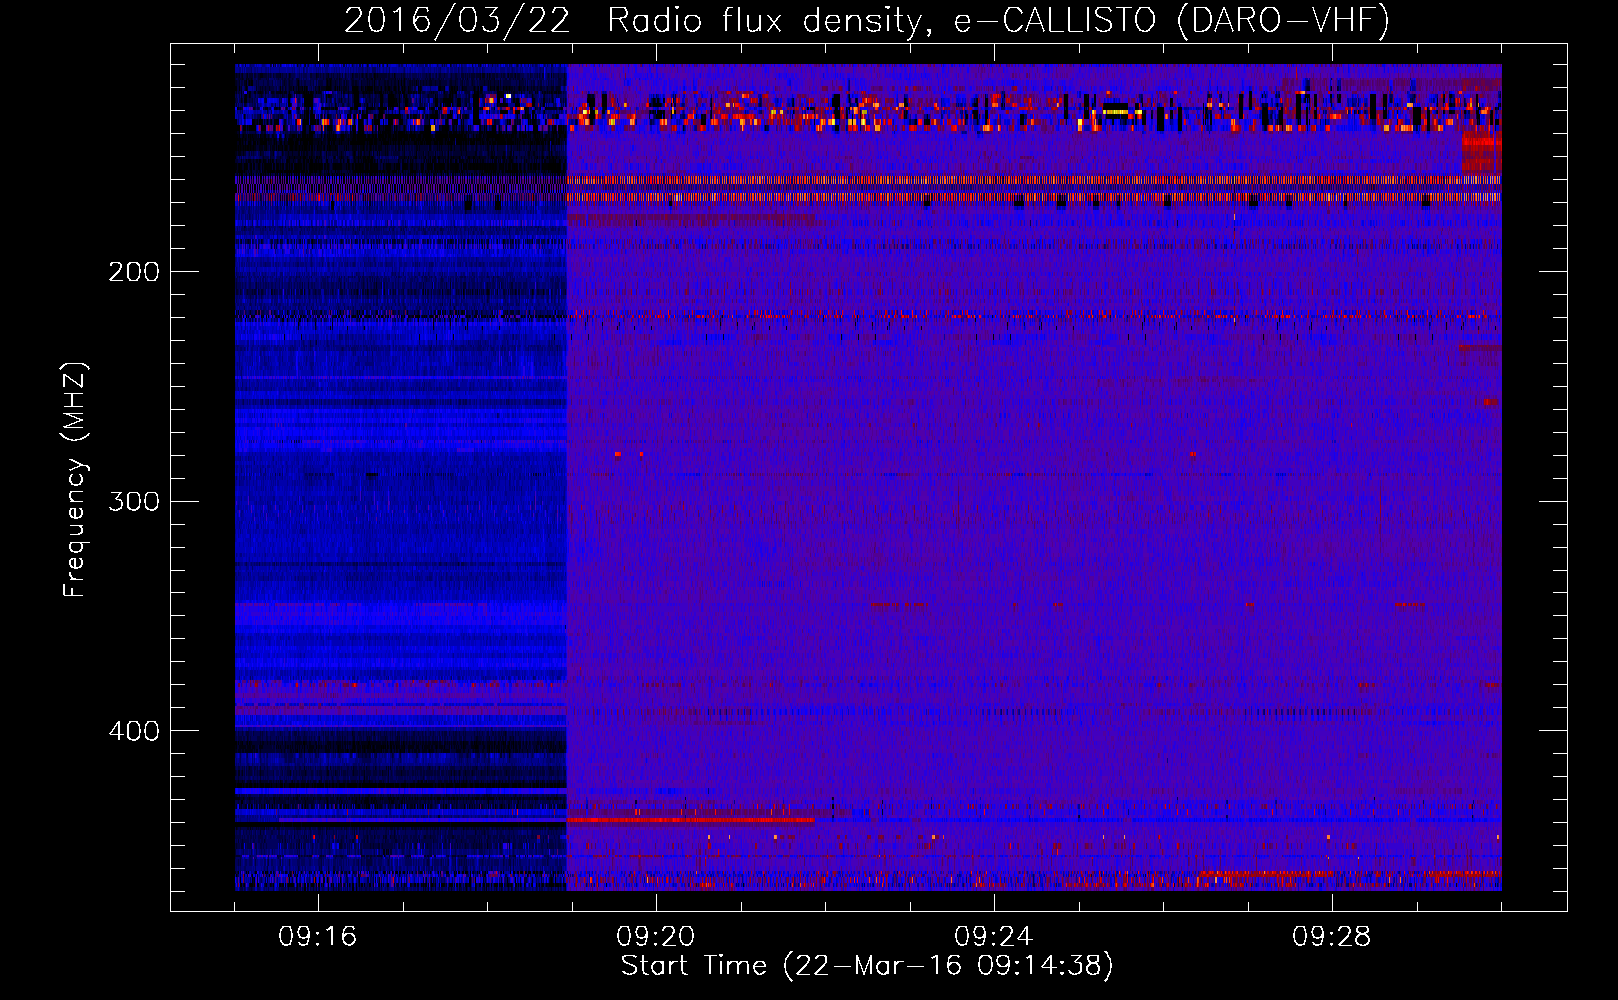
Task: Click the 09:24 time tick label
Action: click(994, 937)
